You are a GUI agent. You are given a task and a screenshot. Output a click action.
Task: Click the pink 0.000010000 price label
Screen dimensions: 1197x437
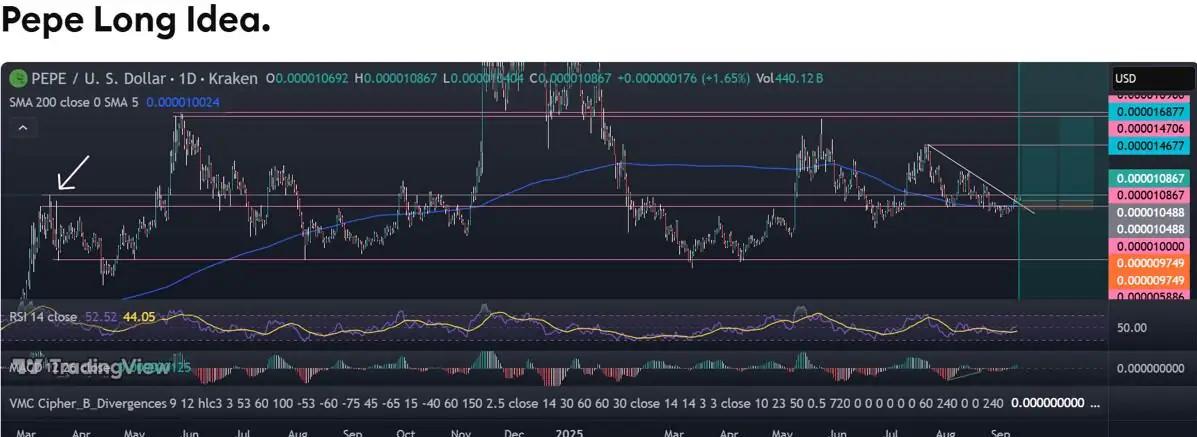click(1150, 245)
